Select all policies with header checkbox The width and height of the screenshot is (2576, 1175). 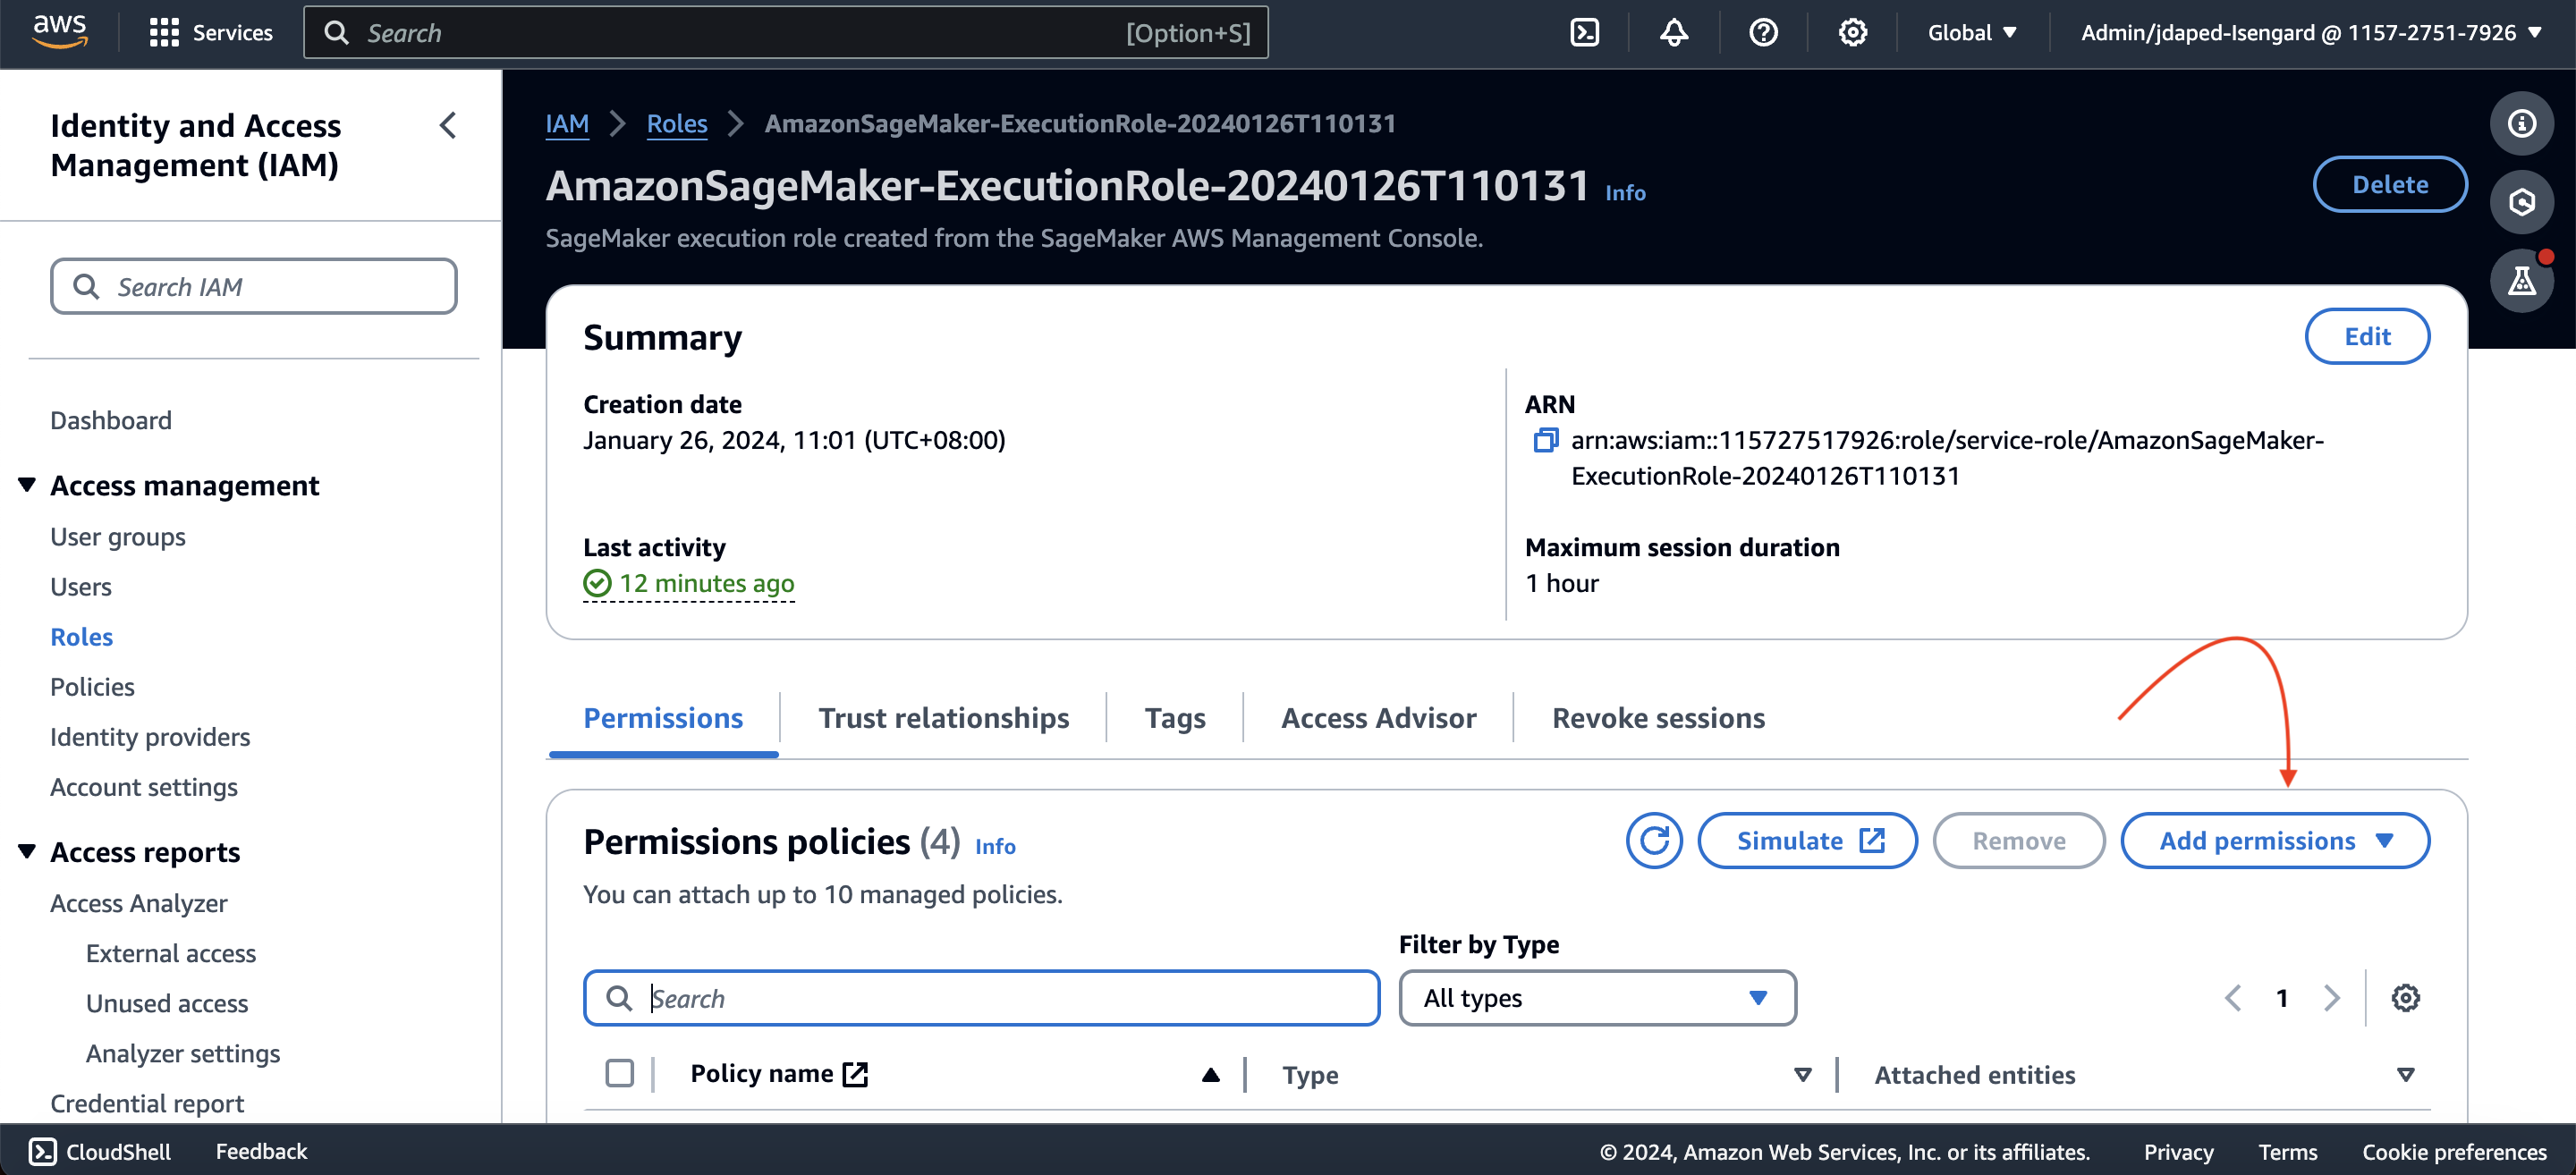click(x=619, y=1073)
